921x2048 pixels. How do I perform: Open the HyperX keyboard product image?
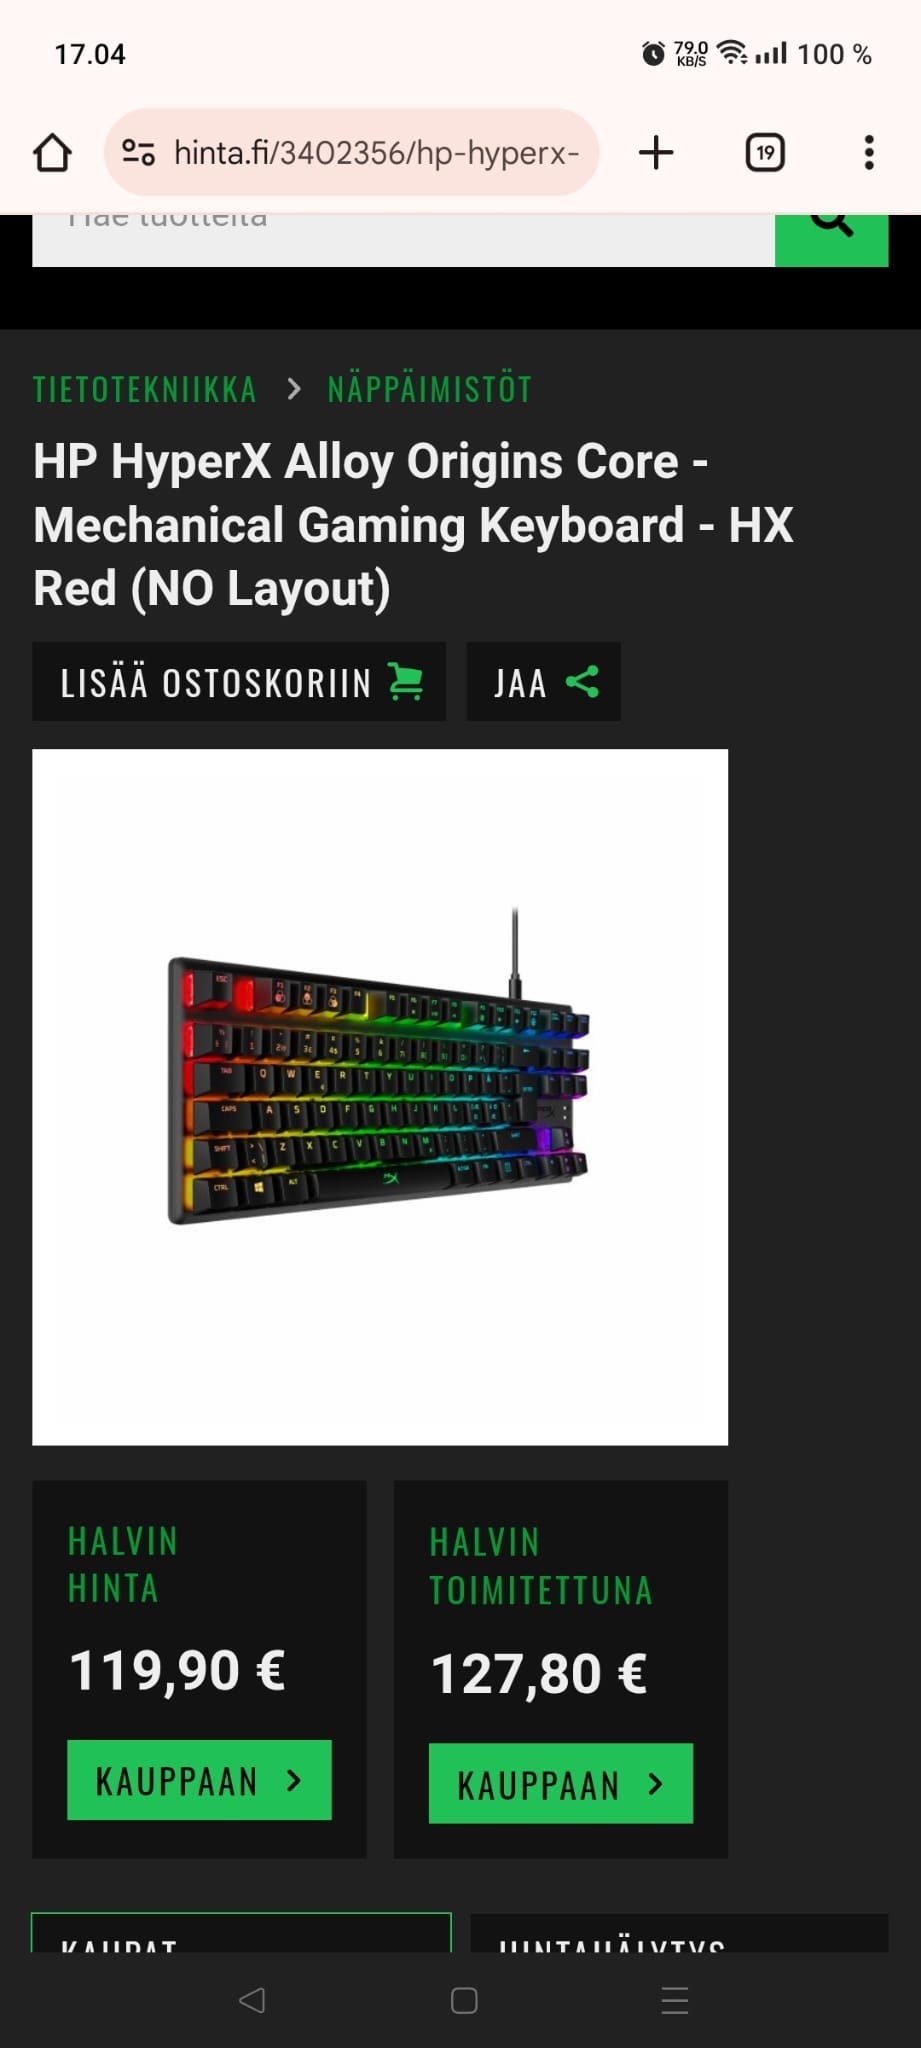[x=380, y=1097]
